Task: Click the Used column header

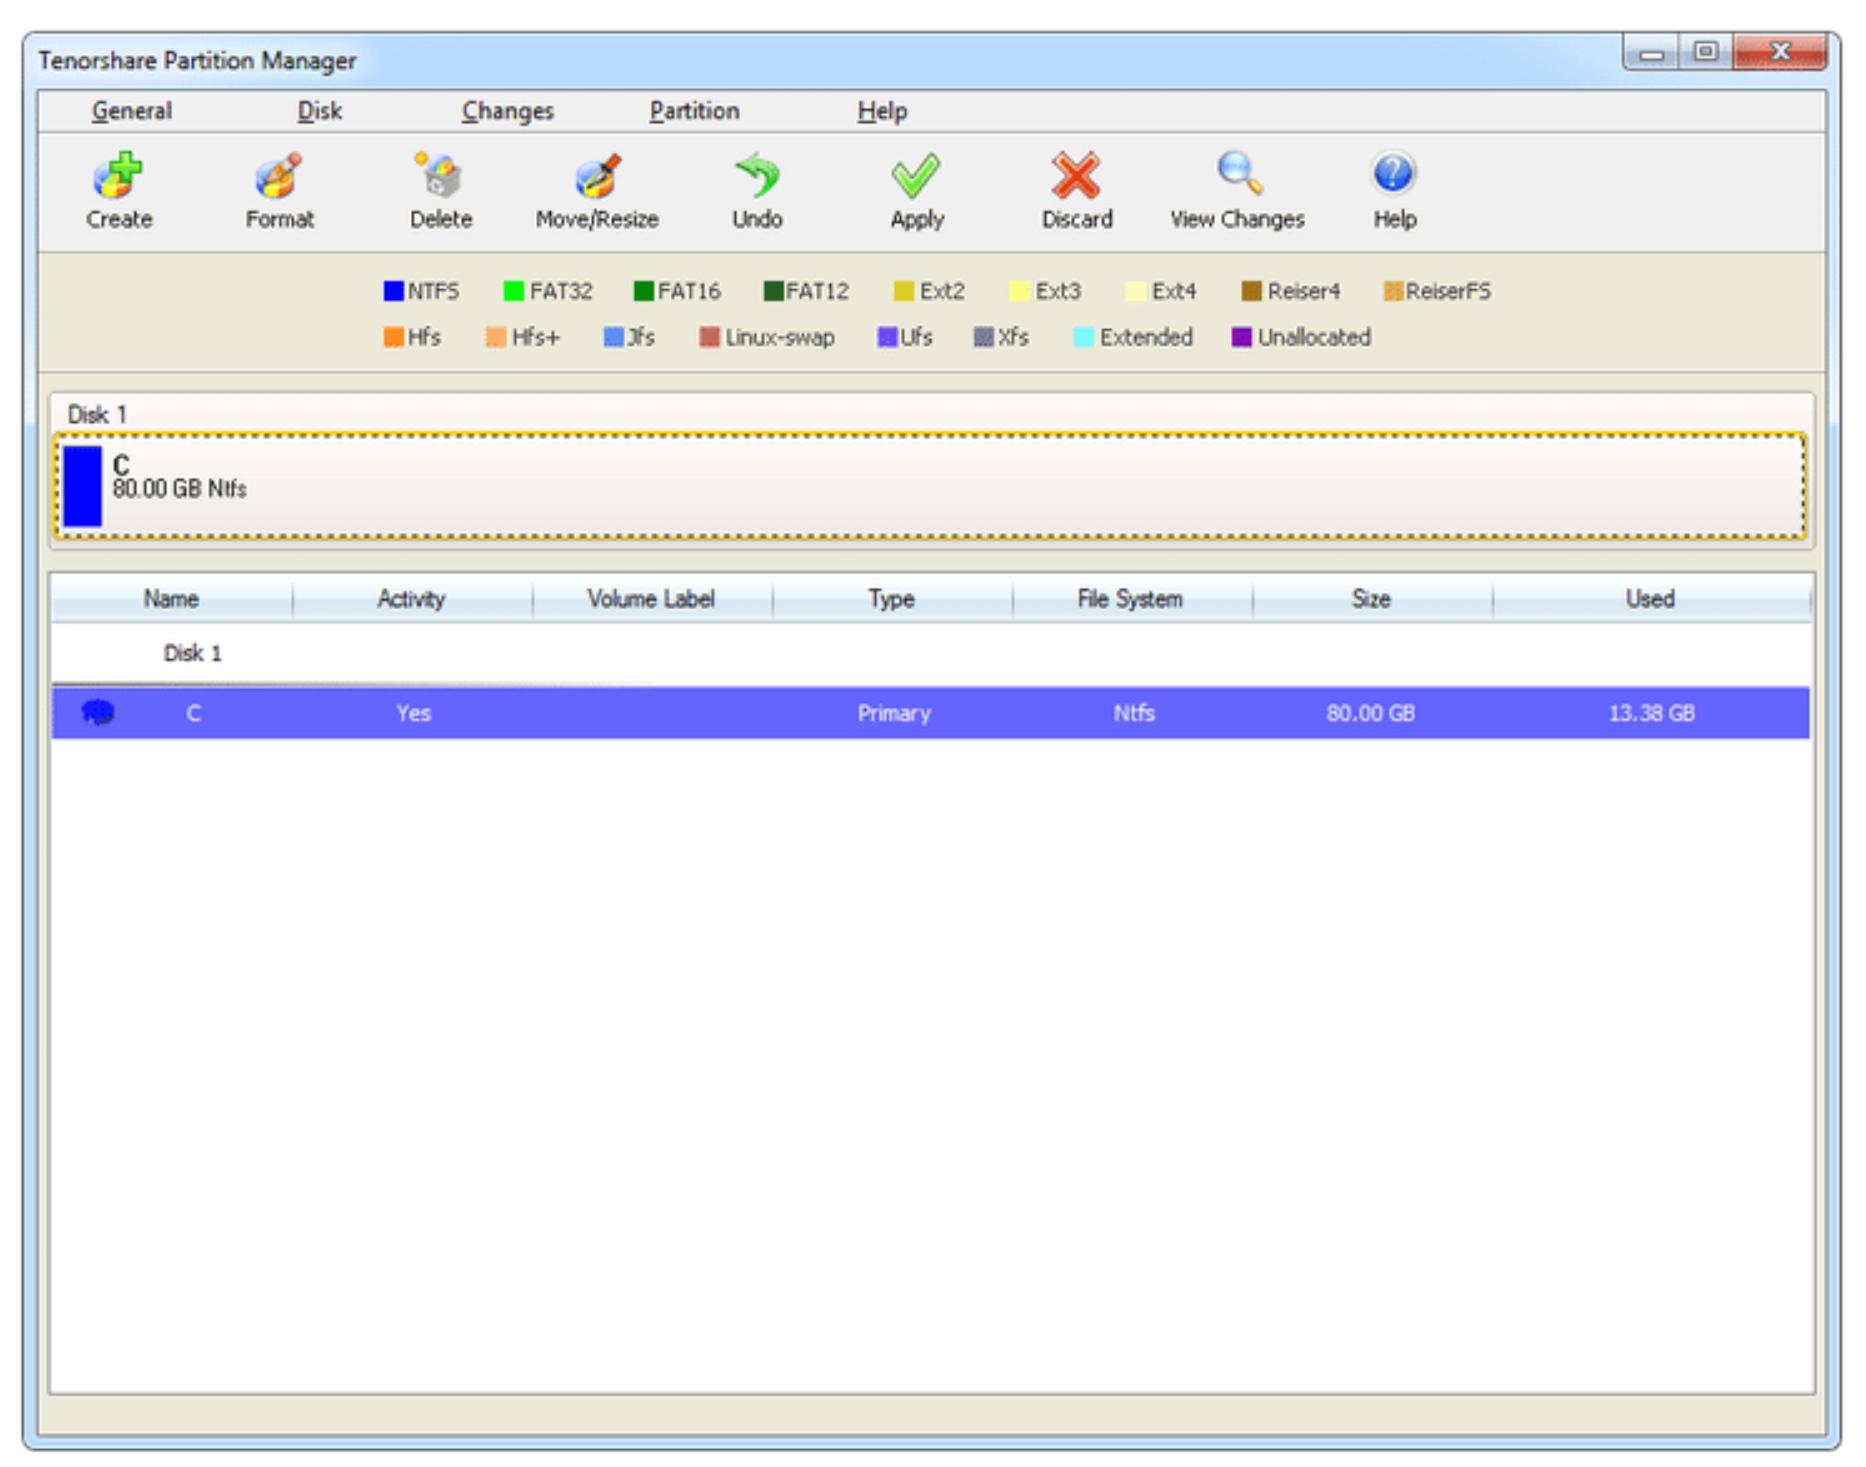Action: (1650, 599)
